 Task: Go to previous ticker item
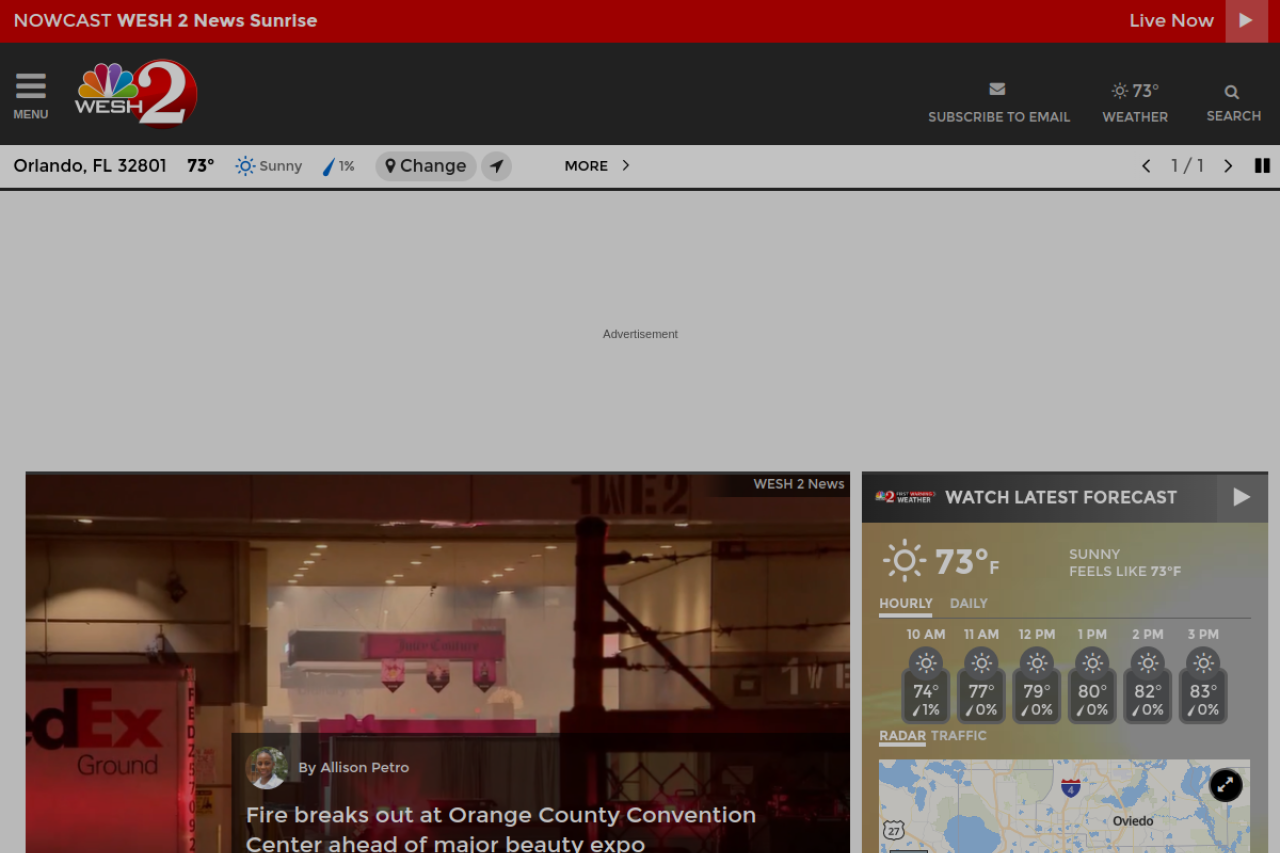(x=1146, y=166)
